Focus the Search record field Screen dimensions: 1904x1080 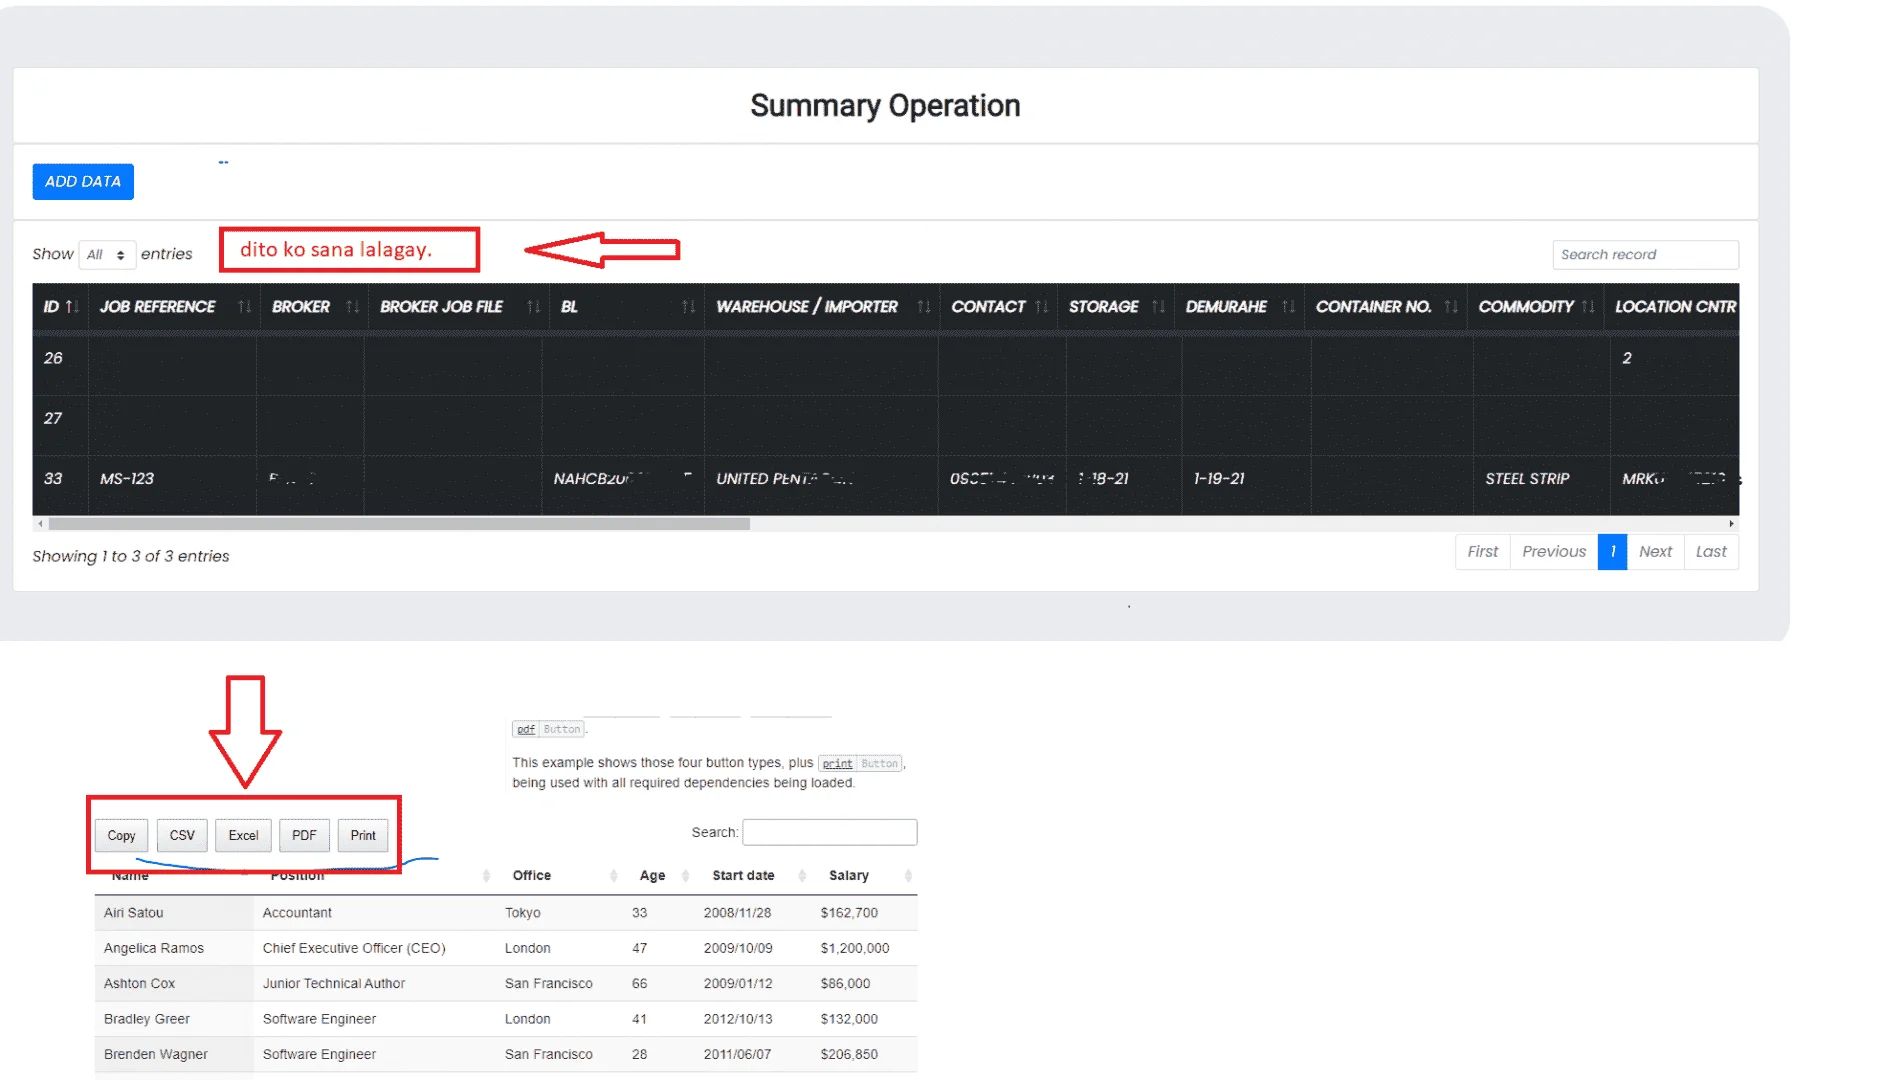tap(1645, 254)
